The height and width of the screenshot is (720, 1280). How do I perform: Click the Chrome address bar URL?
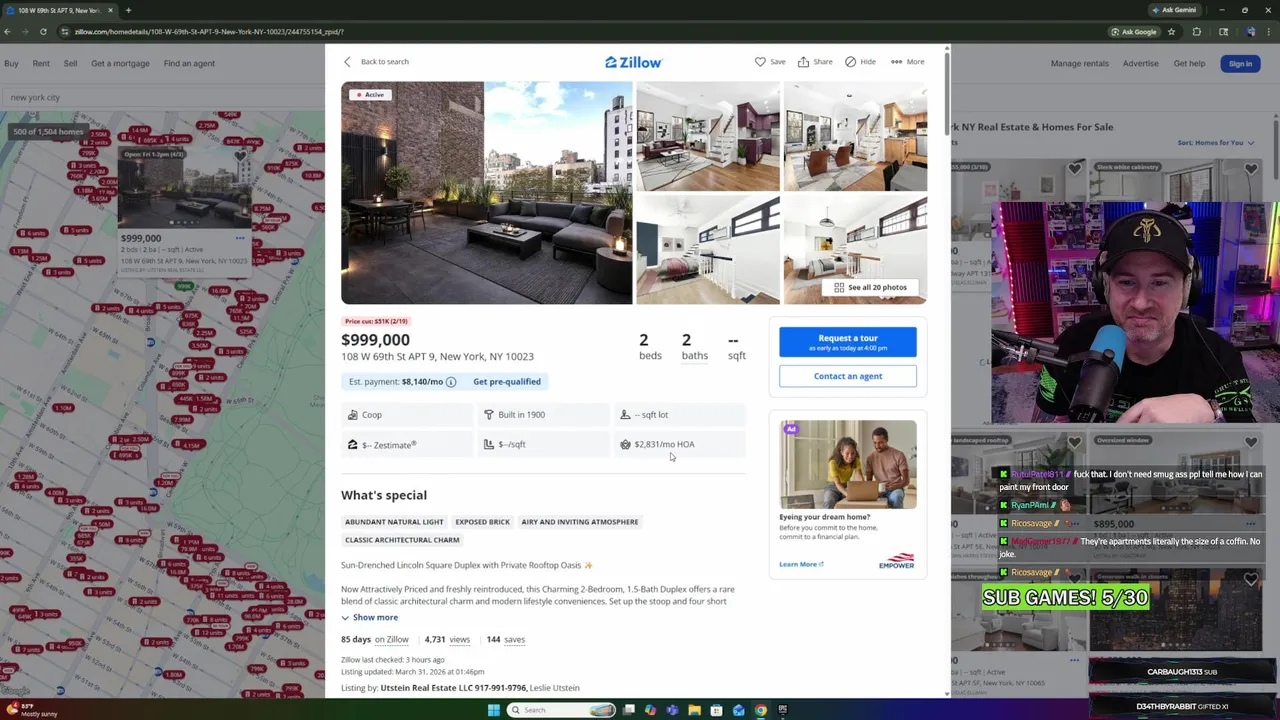pos(209,32)
